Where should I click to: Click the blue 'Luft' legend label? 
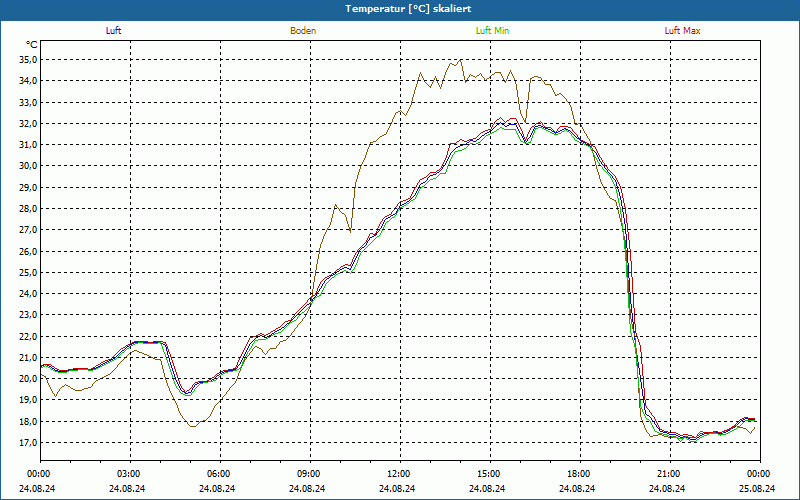point(113,31)
